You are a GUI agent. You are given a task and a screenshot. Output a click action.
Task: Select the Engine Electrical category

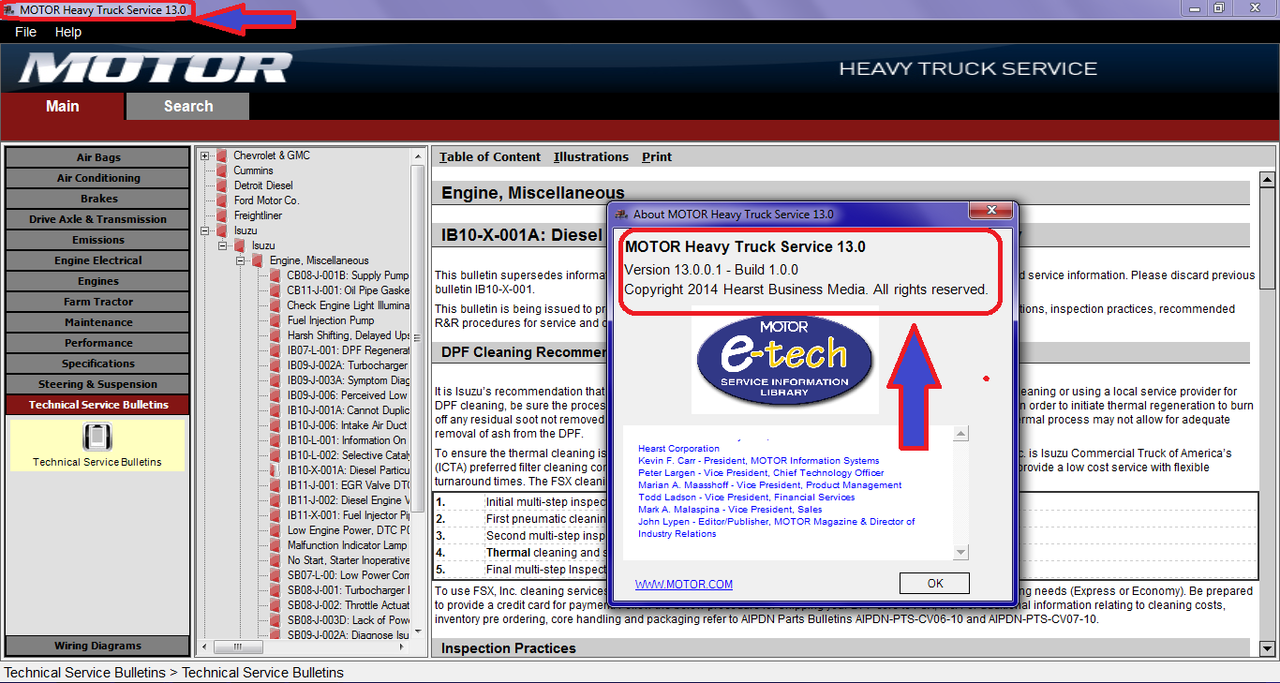coord(98,260)
